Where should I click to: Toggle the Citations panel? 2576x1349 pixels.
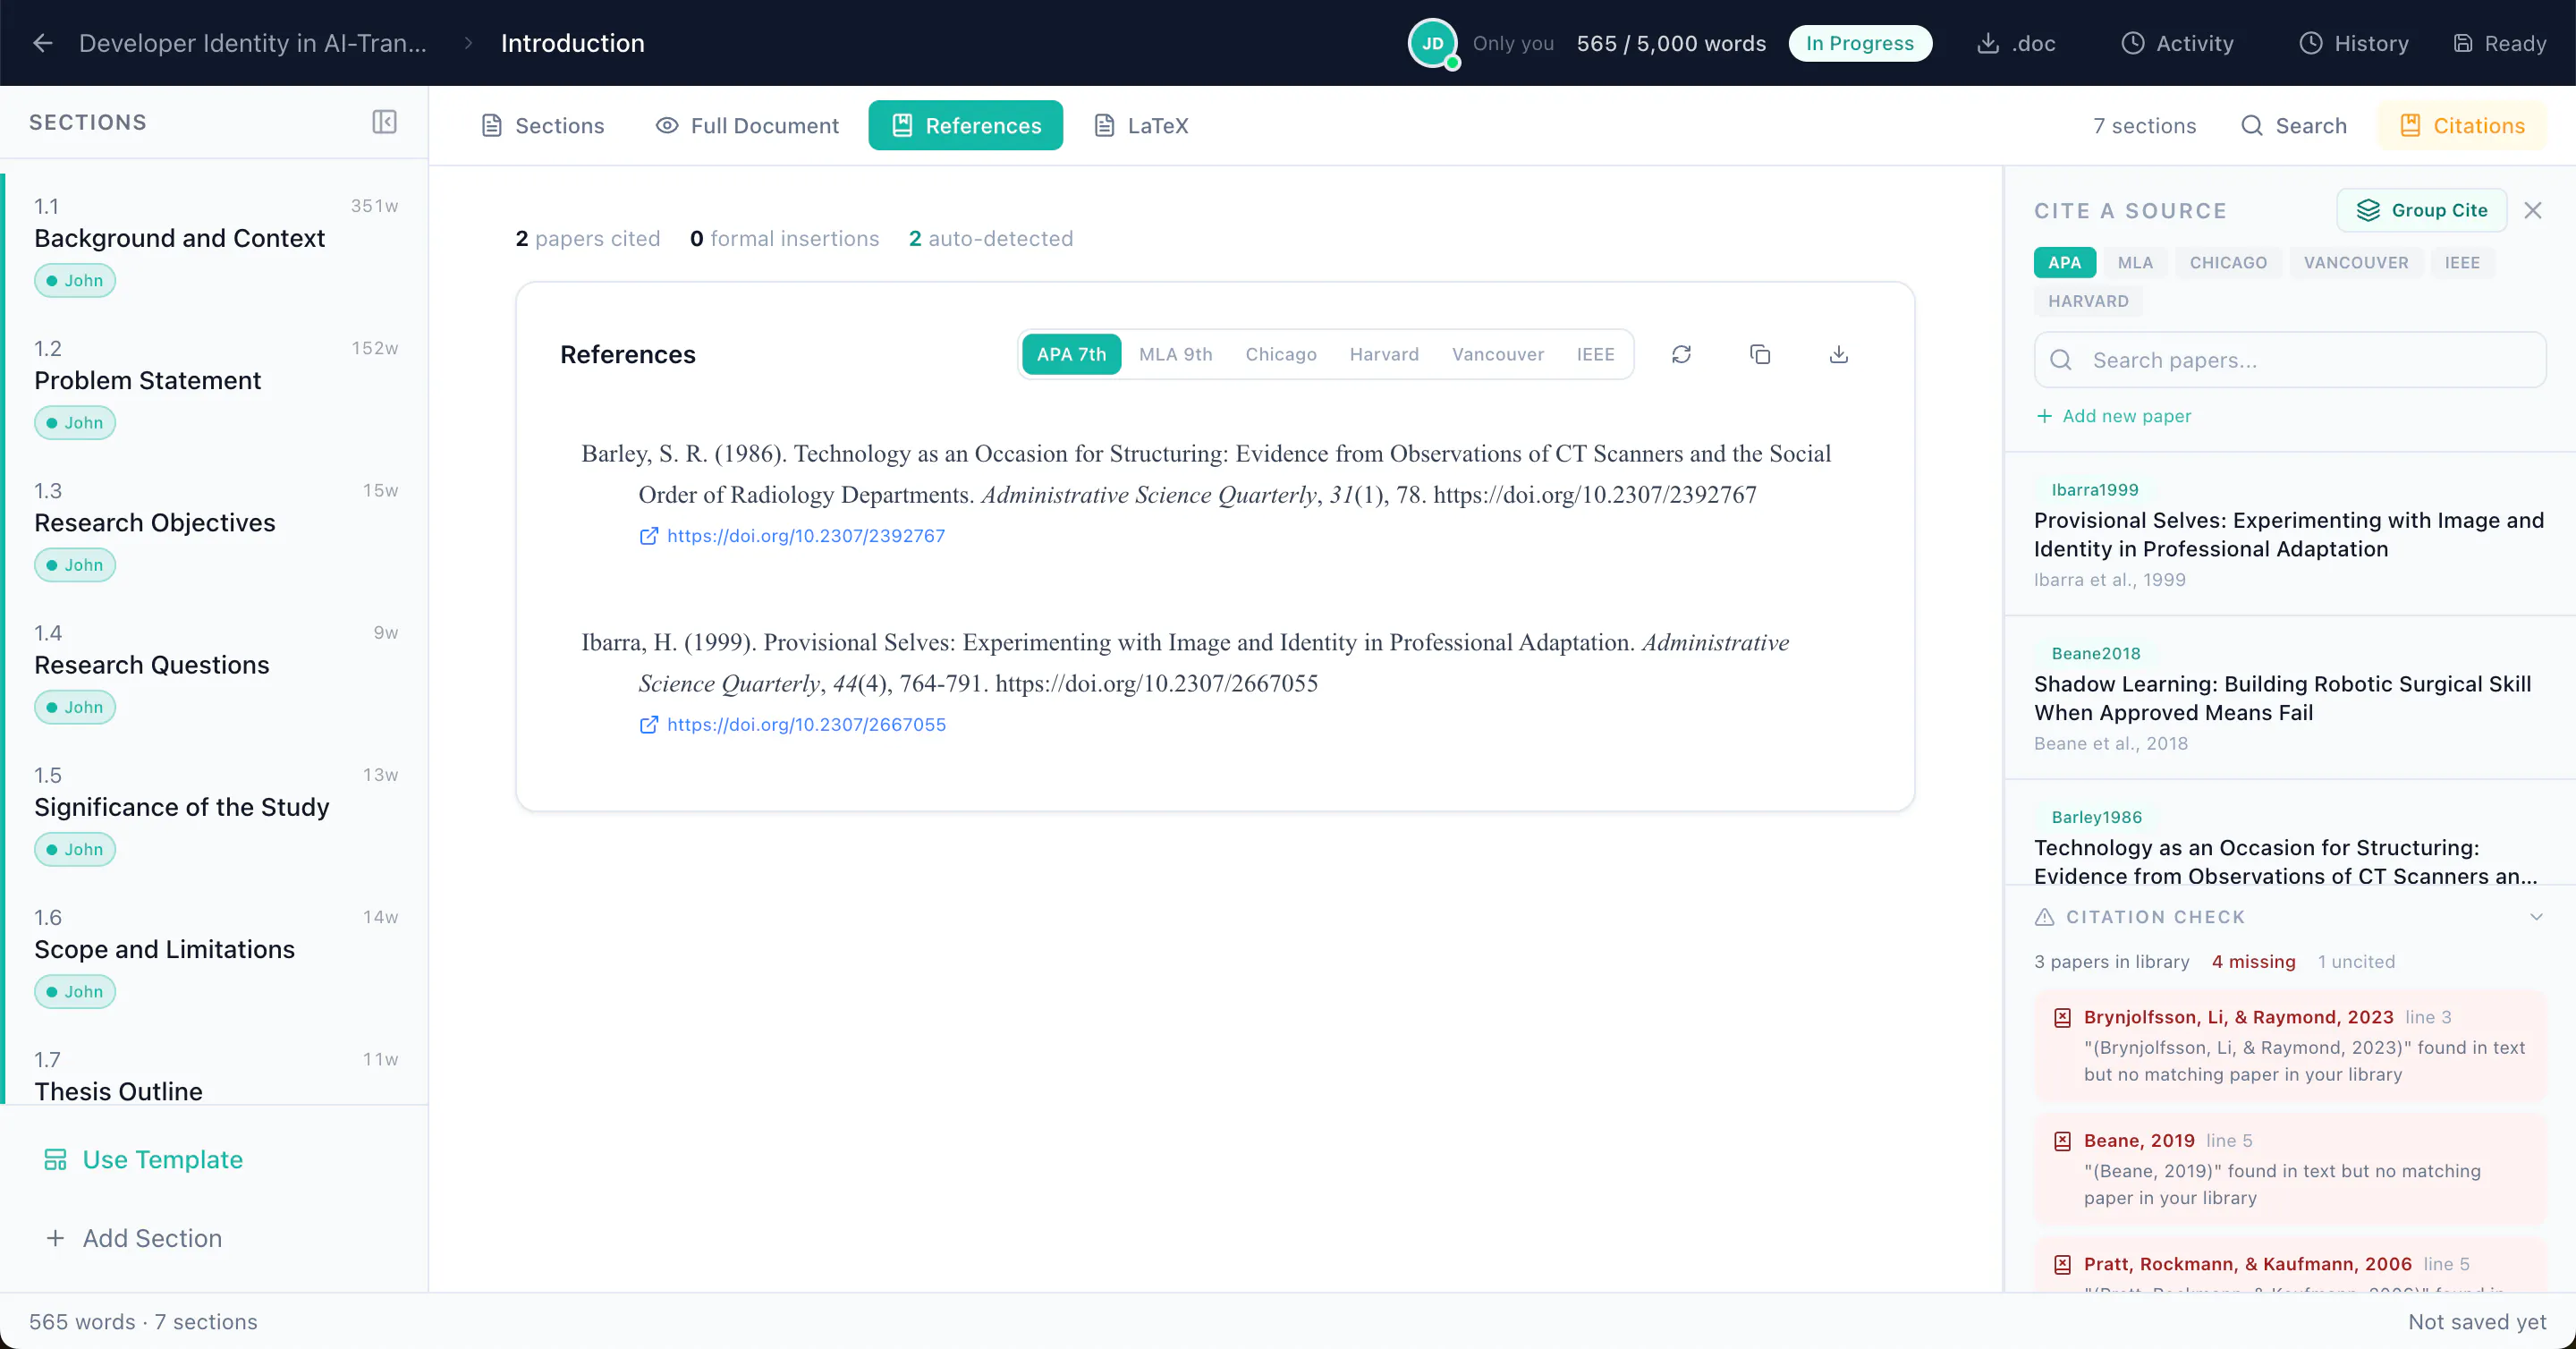pos(2462,126)
